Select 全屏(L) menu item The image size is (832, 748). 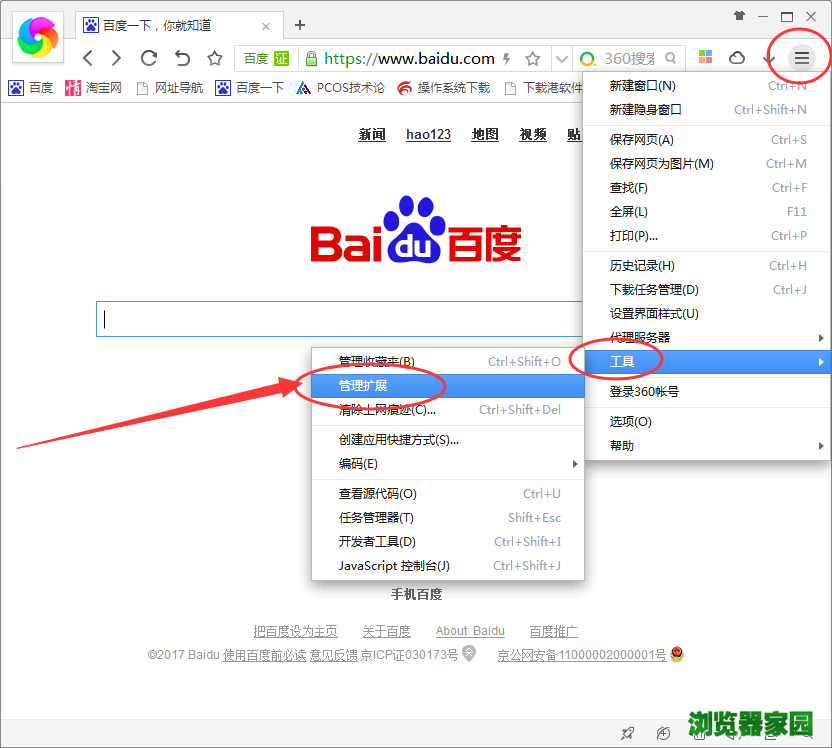(x=707, y=212)
